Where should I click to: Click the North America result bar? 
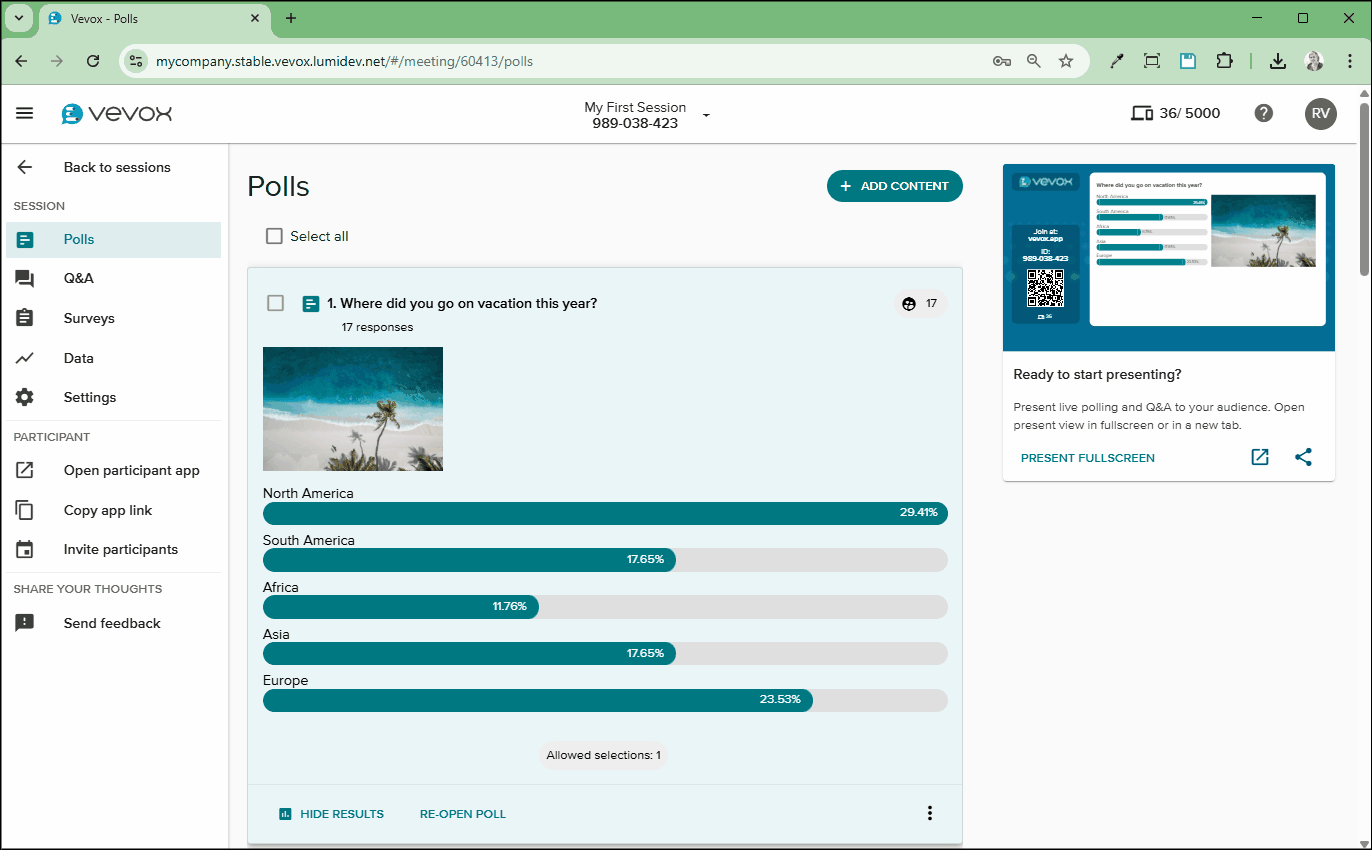tap(604, 513)
